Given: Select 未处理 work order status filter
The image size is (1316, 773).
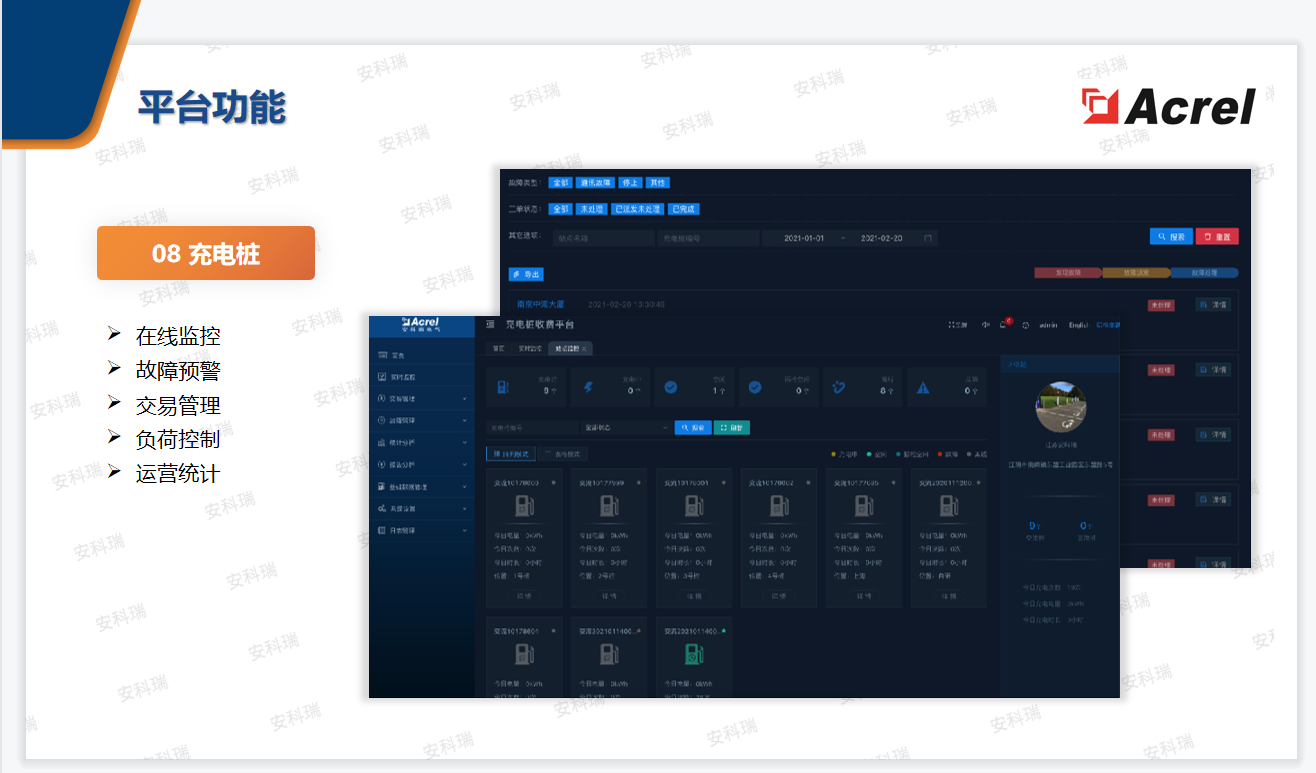Looking at the screenshot, I should pos(590,209).
